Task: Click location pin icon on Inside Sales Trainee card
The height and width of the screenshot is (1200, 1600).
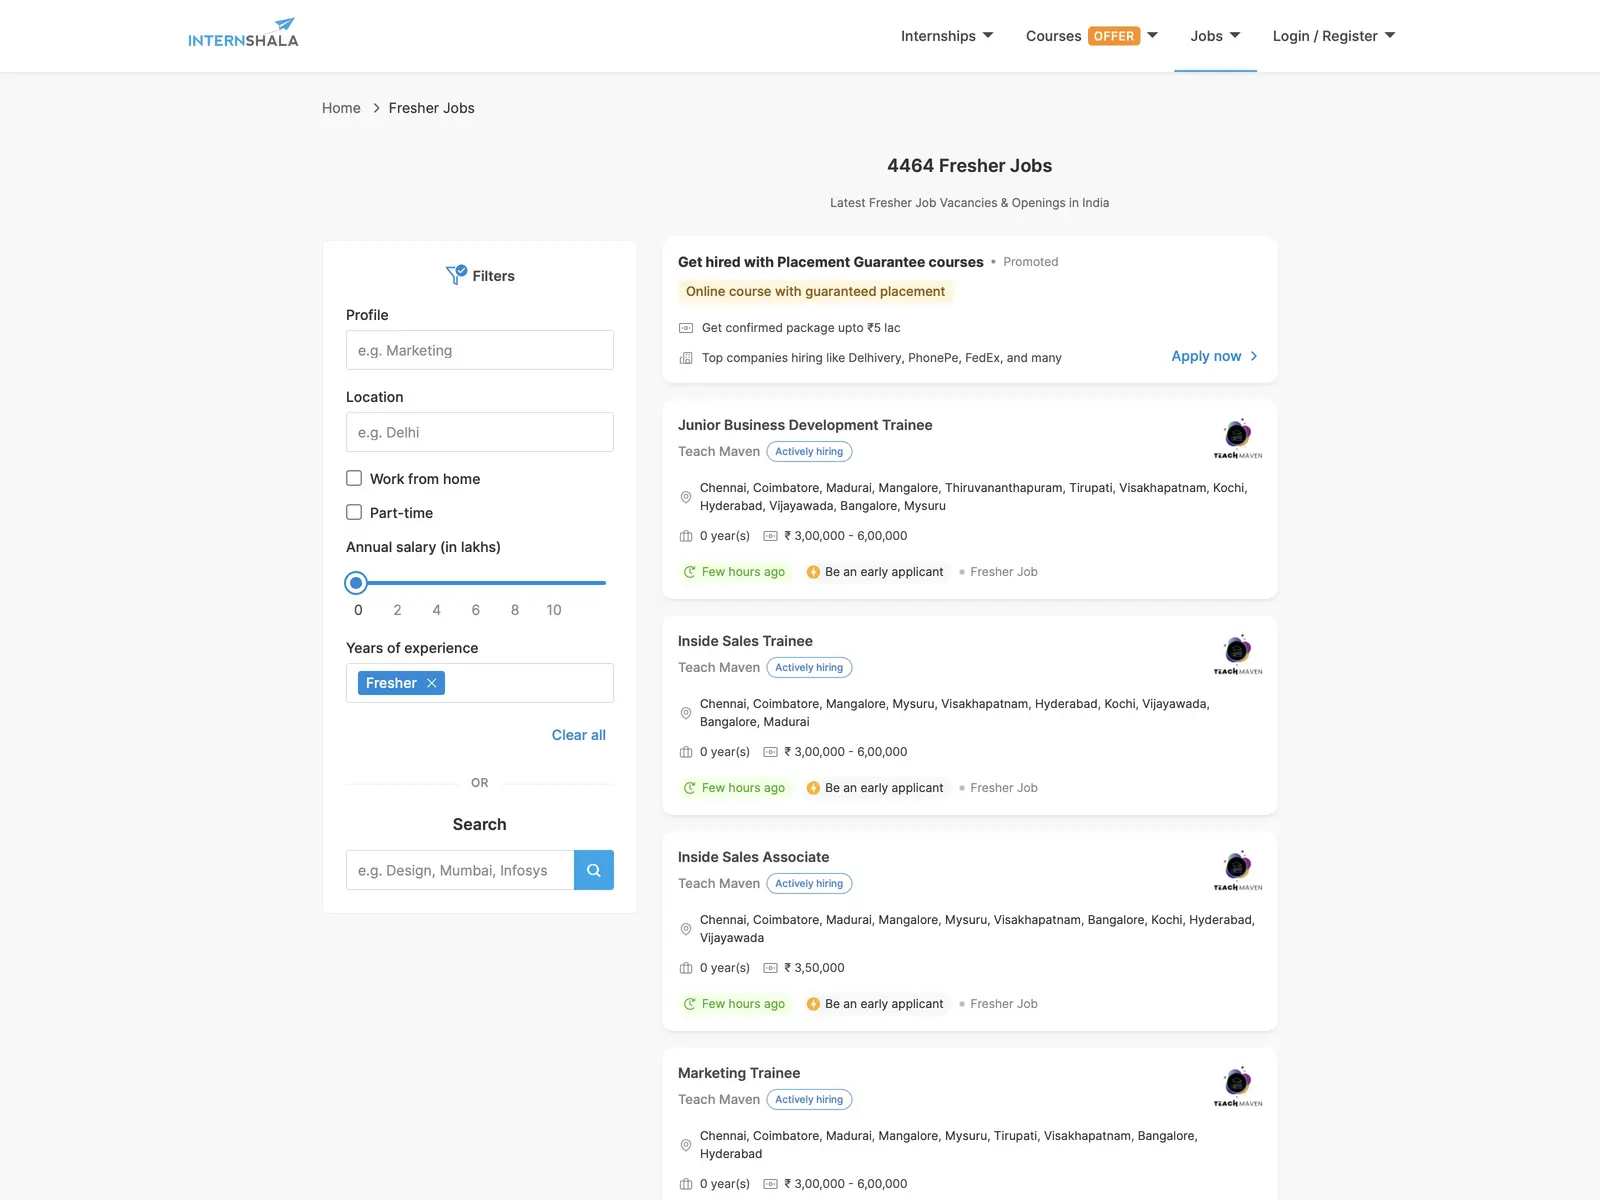Action: [686, 713]
